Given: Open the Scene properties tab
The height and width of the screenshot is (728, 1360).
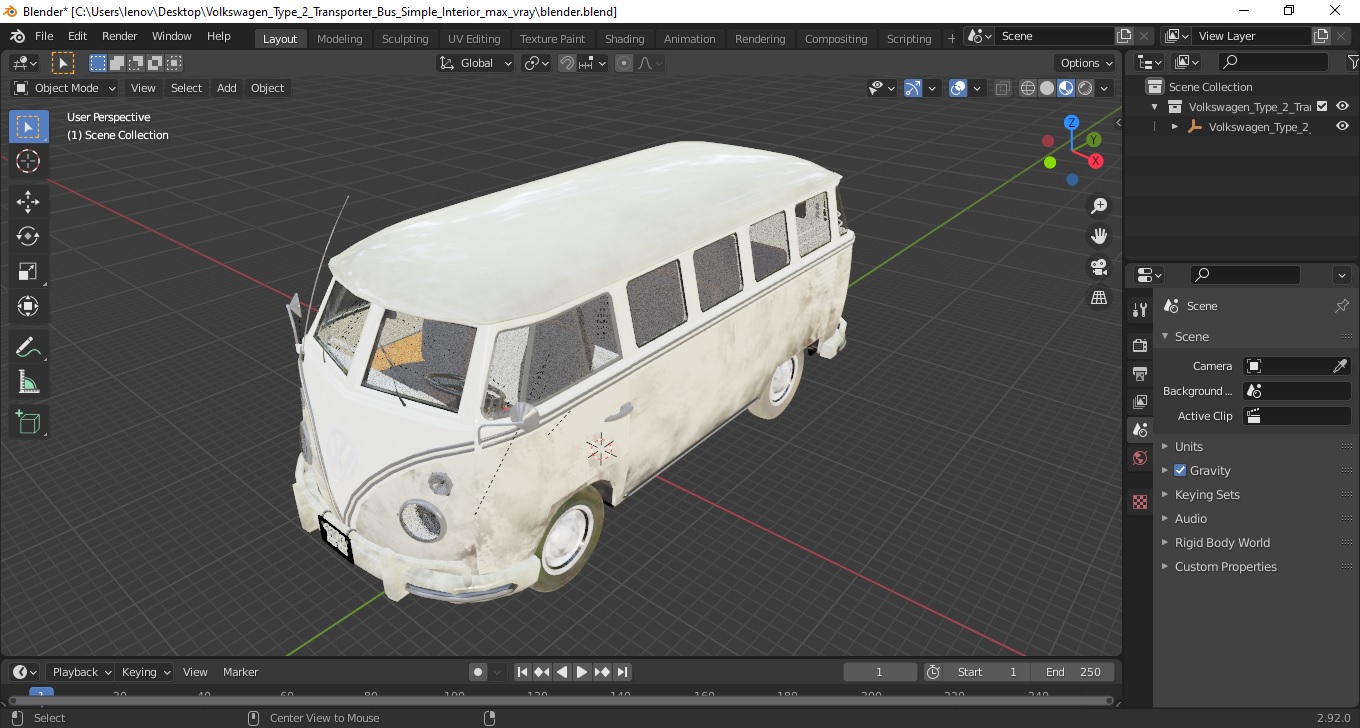Looking at the screenshot, I should [1140, 430].
